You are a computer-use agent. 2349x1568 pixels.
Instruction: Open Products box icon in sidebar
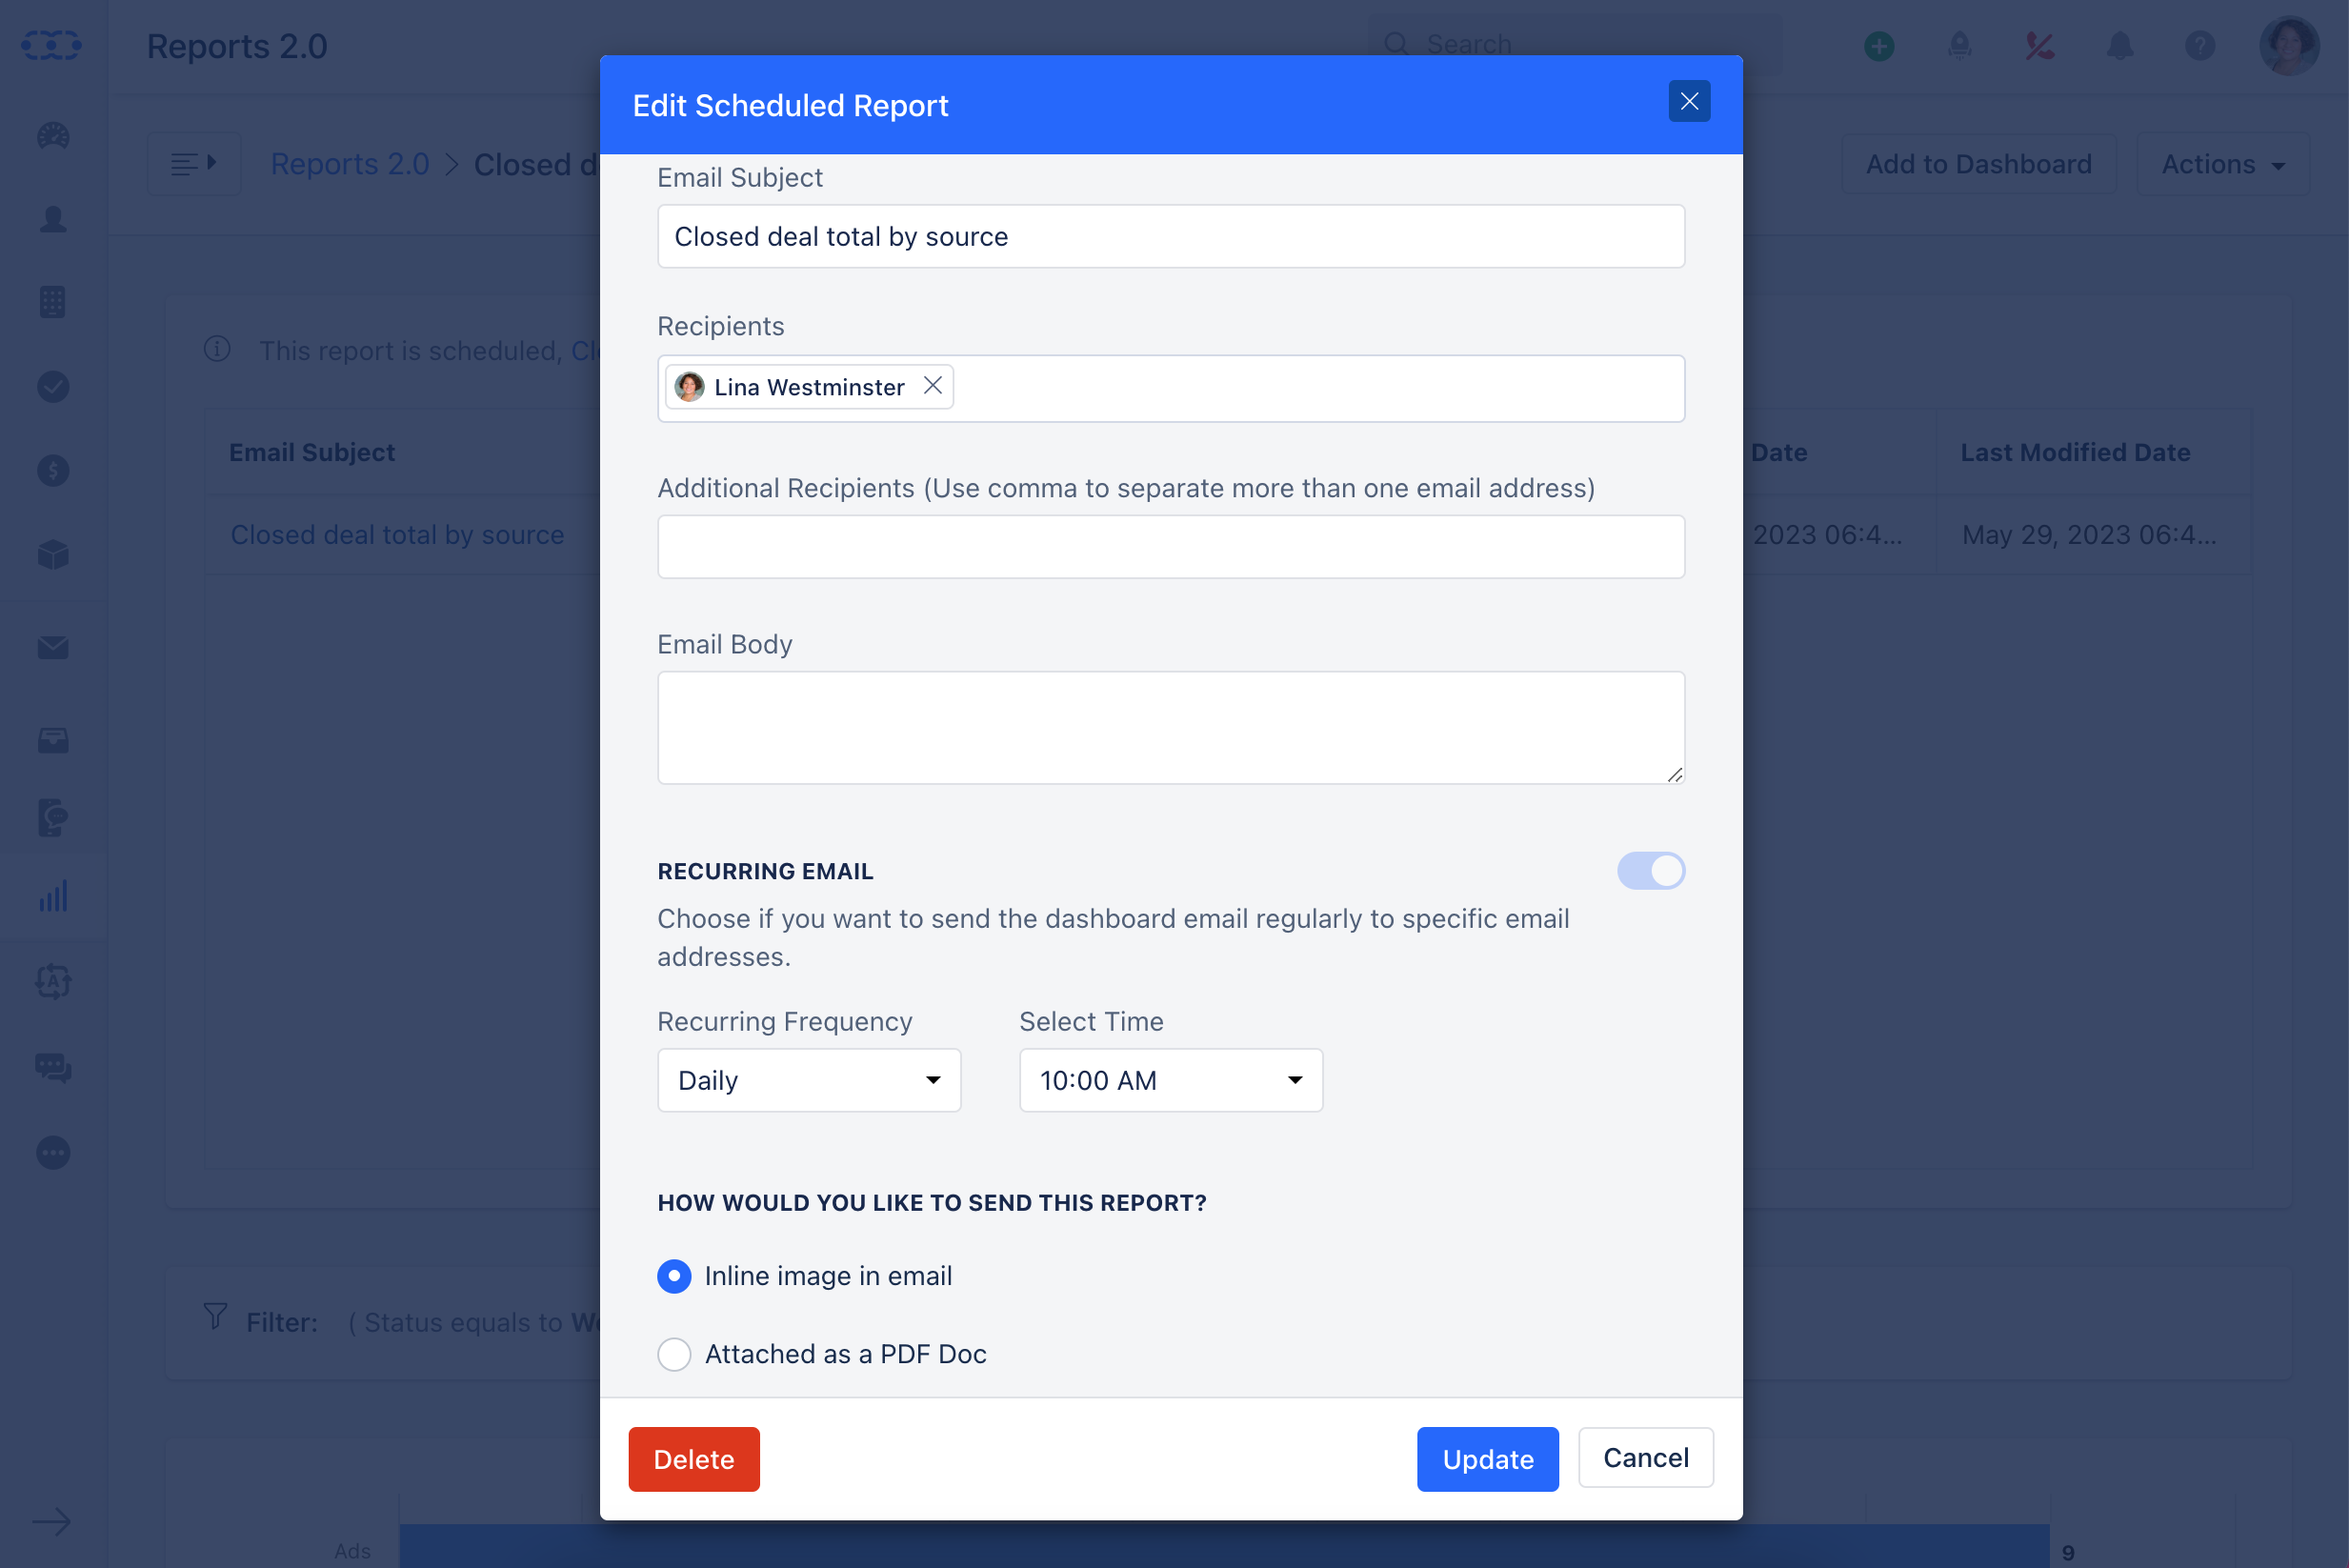[53, 554]
